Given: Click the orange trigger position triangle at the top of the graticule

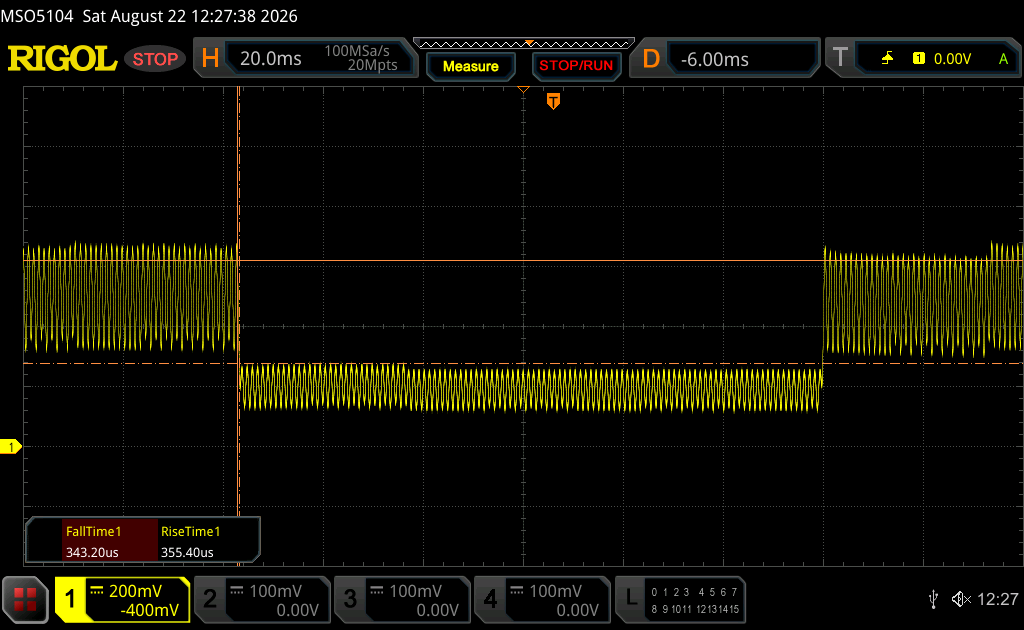Looking at the screenshot, I should 523,89.
